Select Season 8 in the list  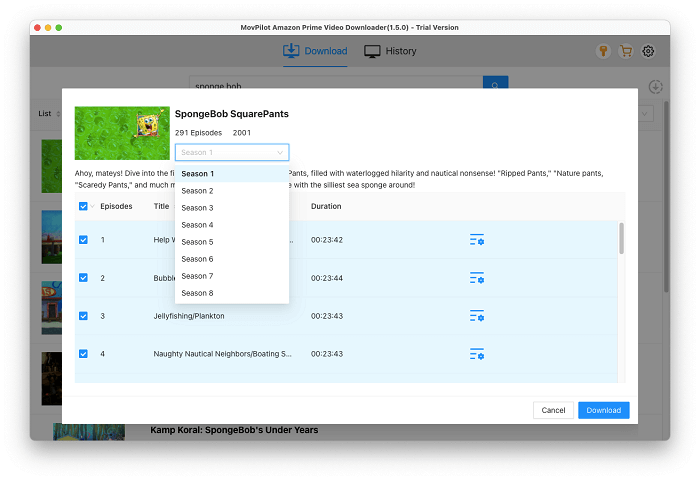(198, 293)
